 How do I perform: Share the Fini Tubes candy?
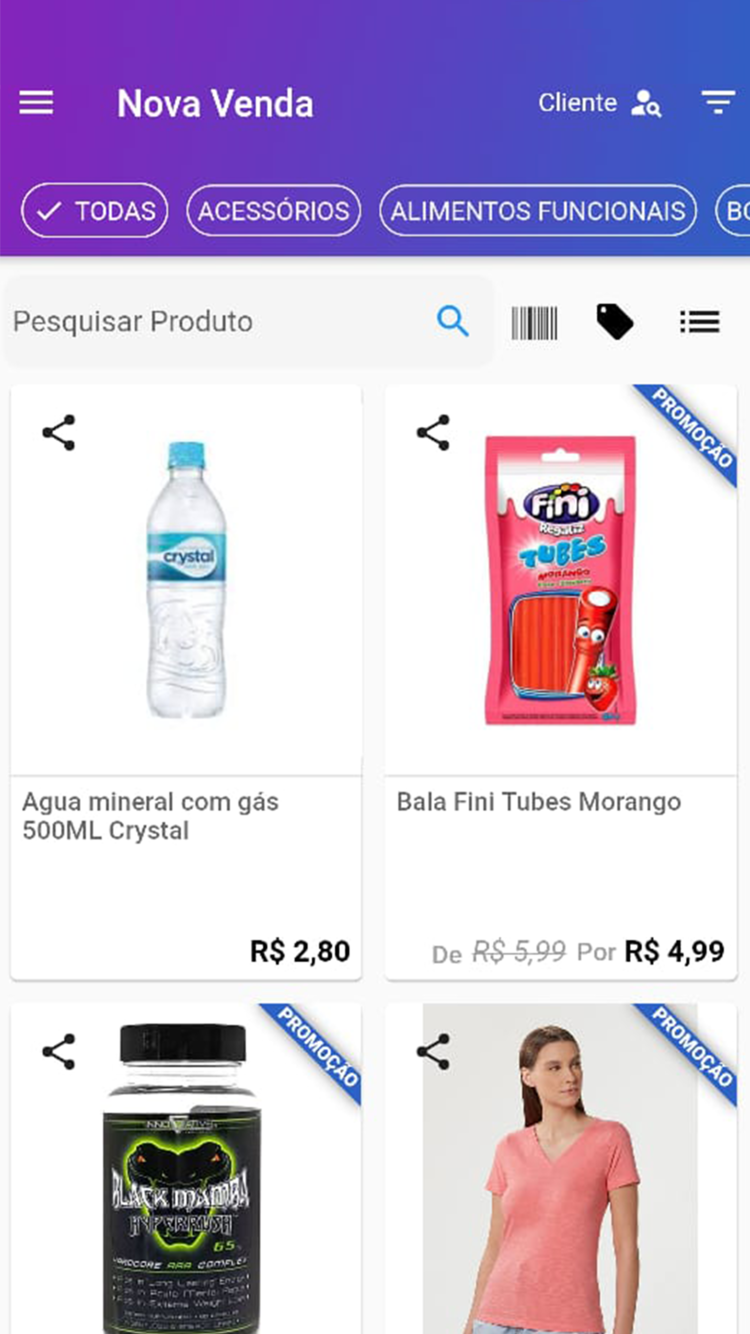433,433
